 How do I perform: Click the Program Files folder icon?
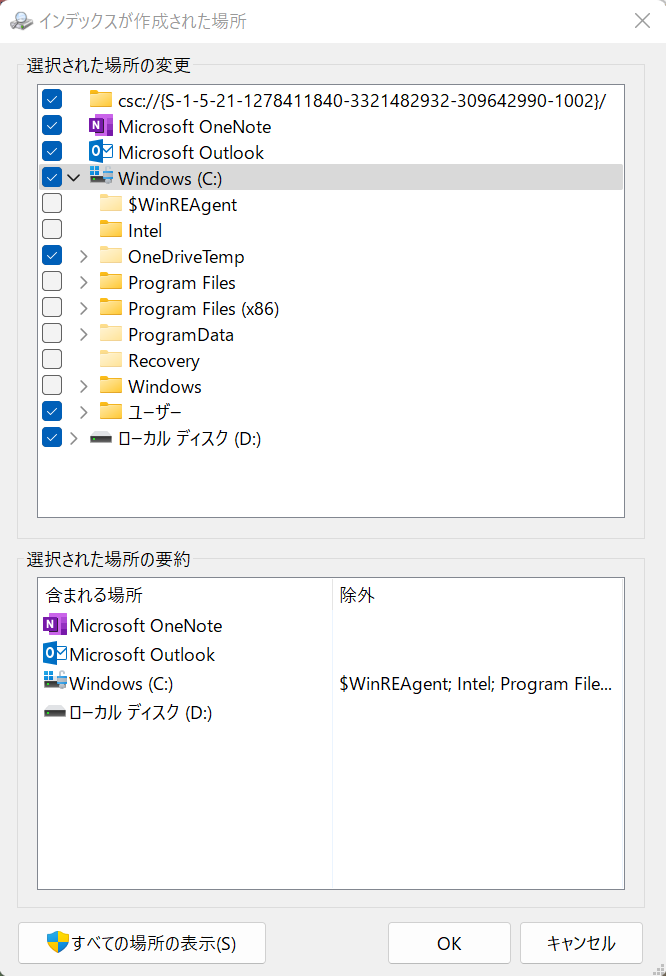point(111,281)
